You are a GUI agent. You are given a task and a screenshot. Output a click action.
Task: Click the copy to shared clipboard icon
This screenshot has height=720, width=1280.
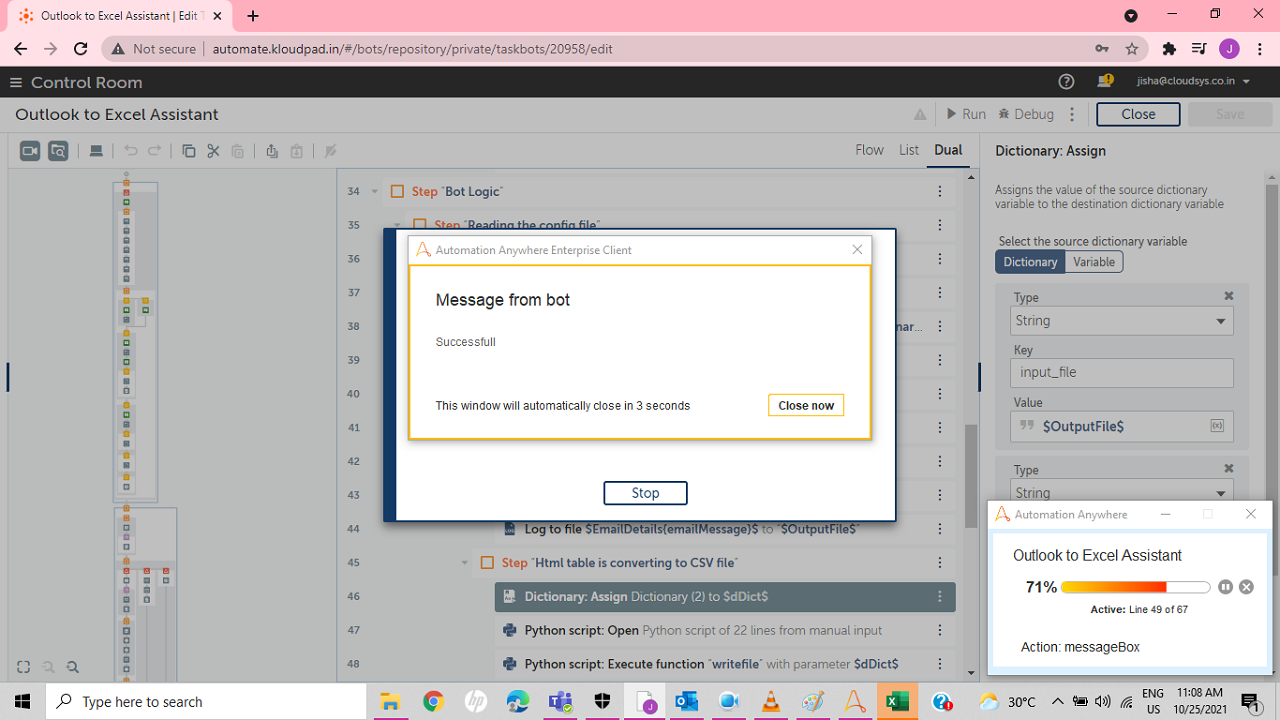pos(272,151)
